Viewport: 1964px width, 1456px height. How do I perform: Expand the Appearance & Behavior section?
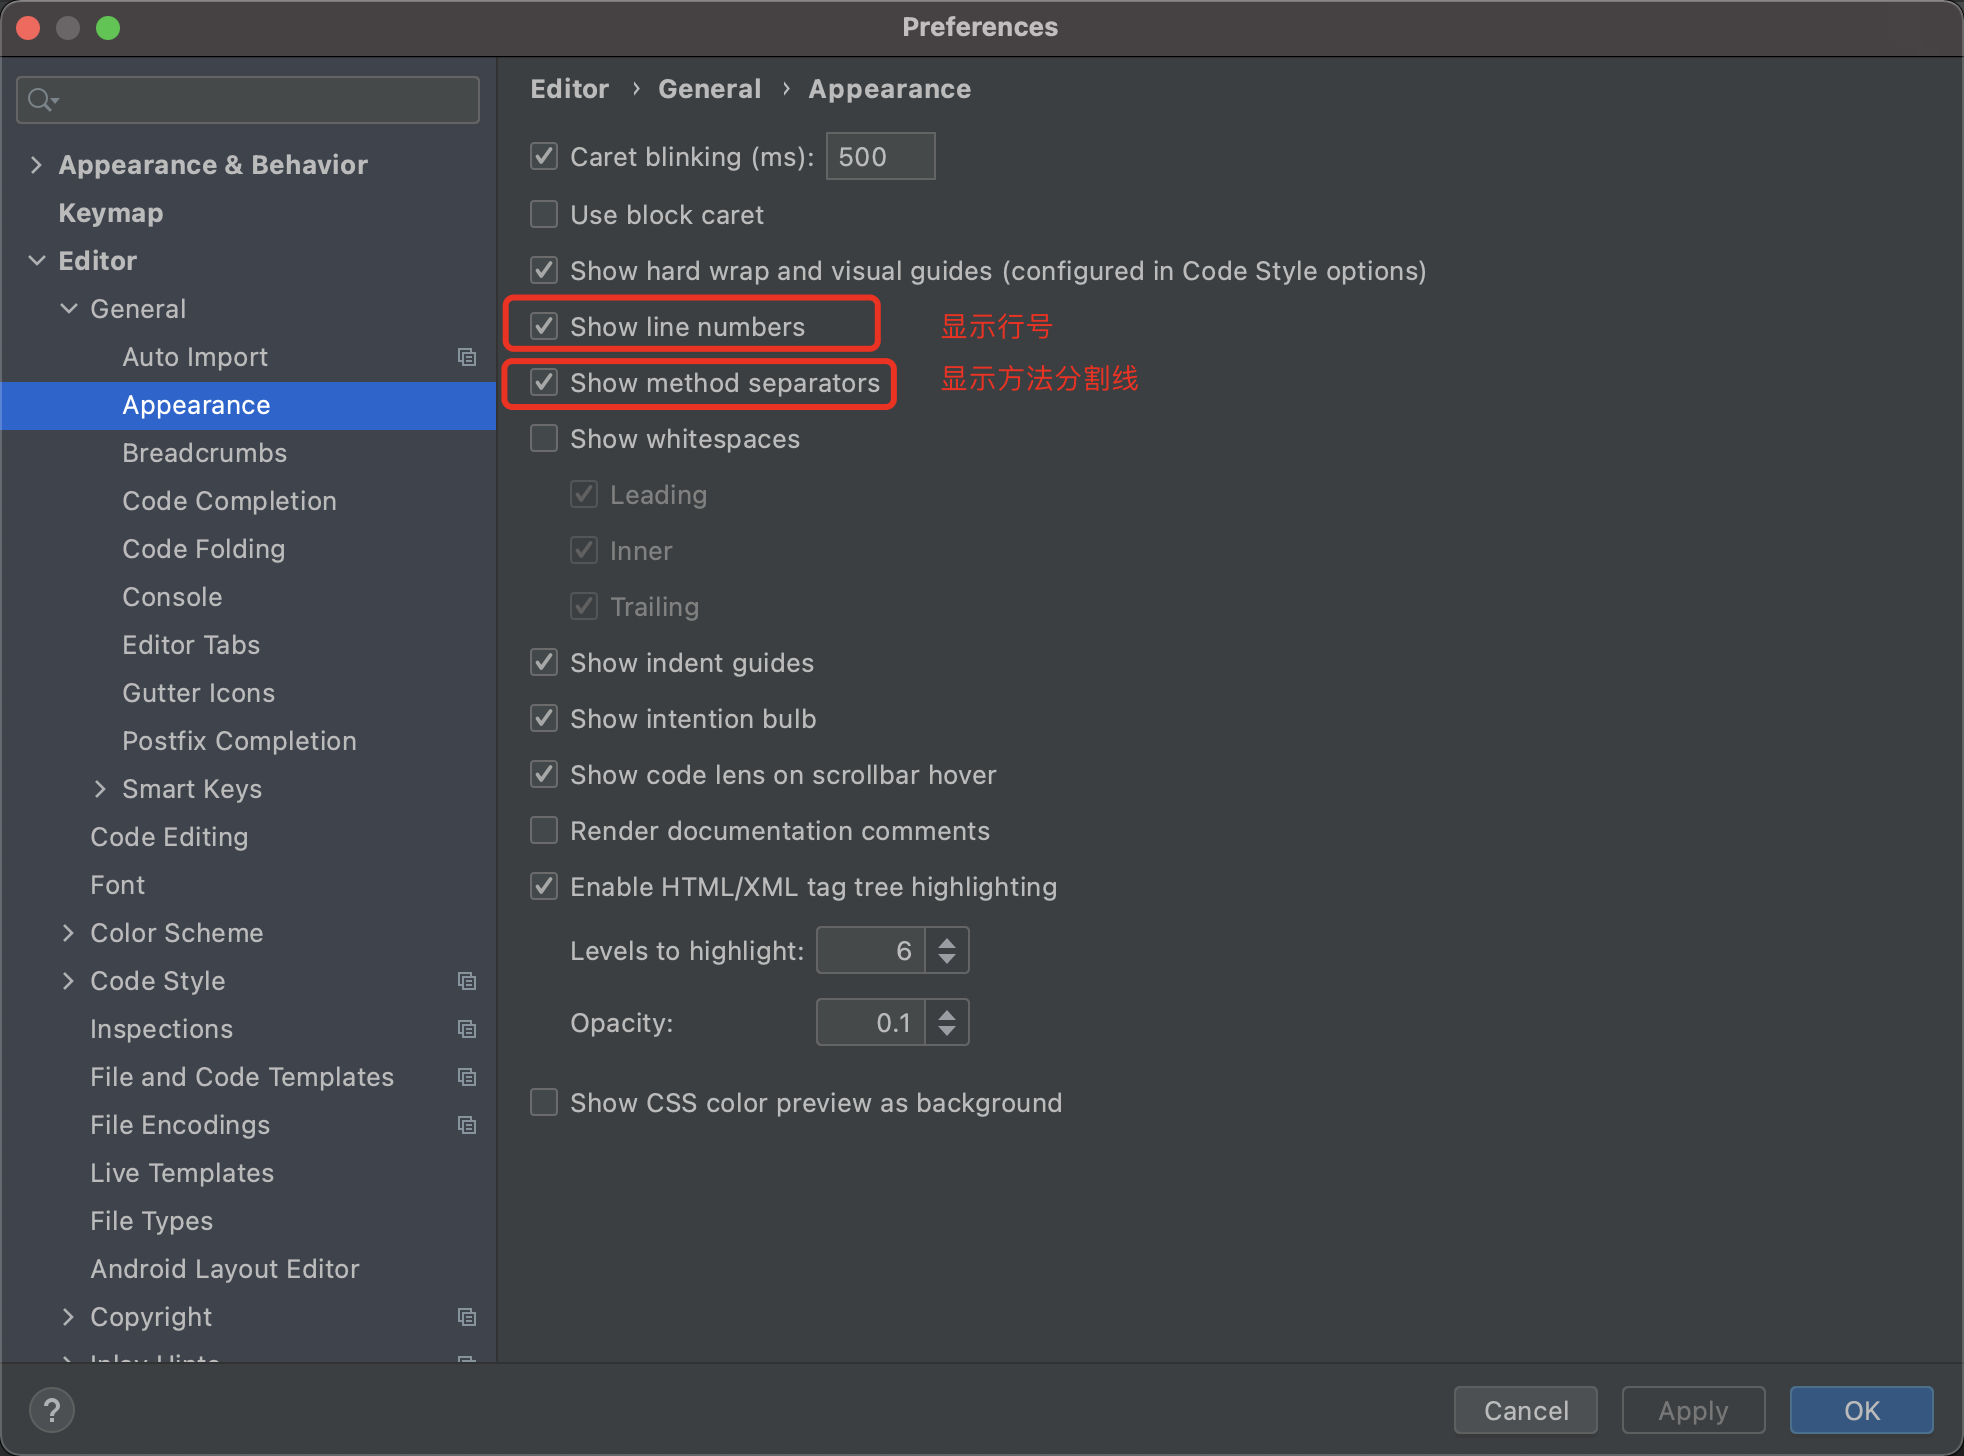click(x=37, y=164)
